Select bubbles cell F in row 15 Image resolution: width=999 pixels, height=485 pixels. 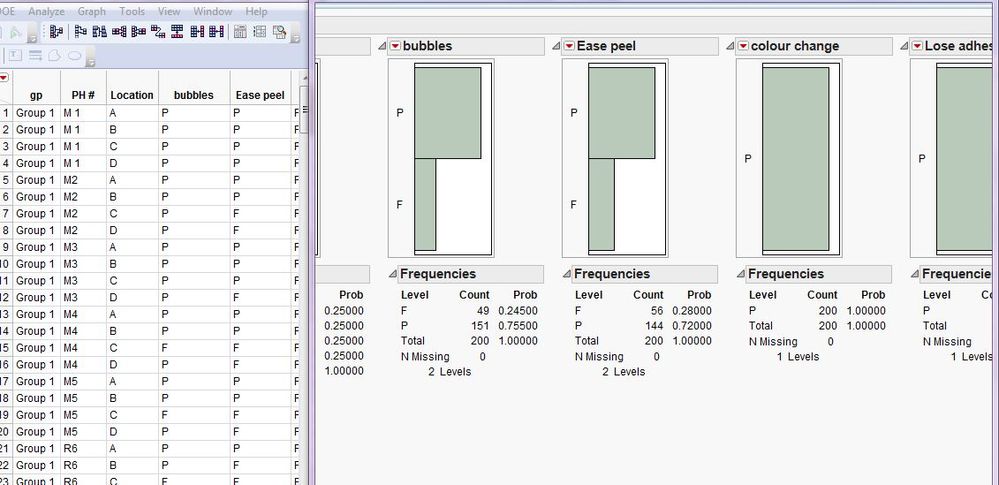click(194, 348)
